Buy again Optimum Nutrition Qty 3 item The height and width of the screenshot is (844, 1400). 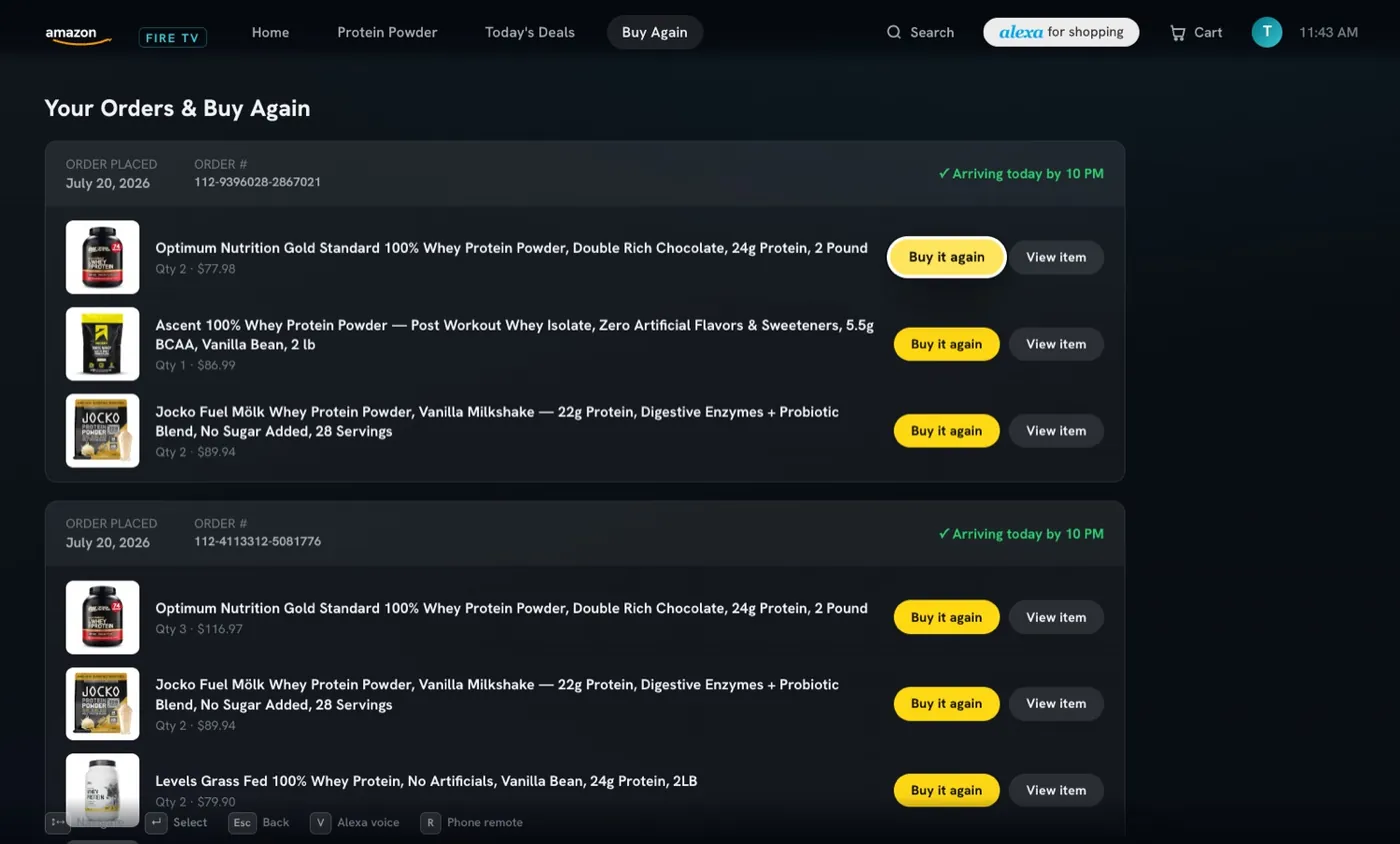click(x=947, y=617)
